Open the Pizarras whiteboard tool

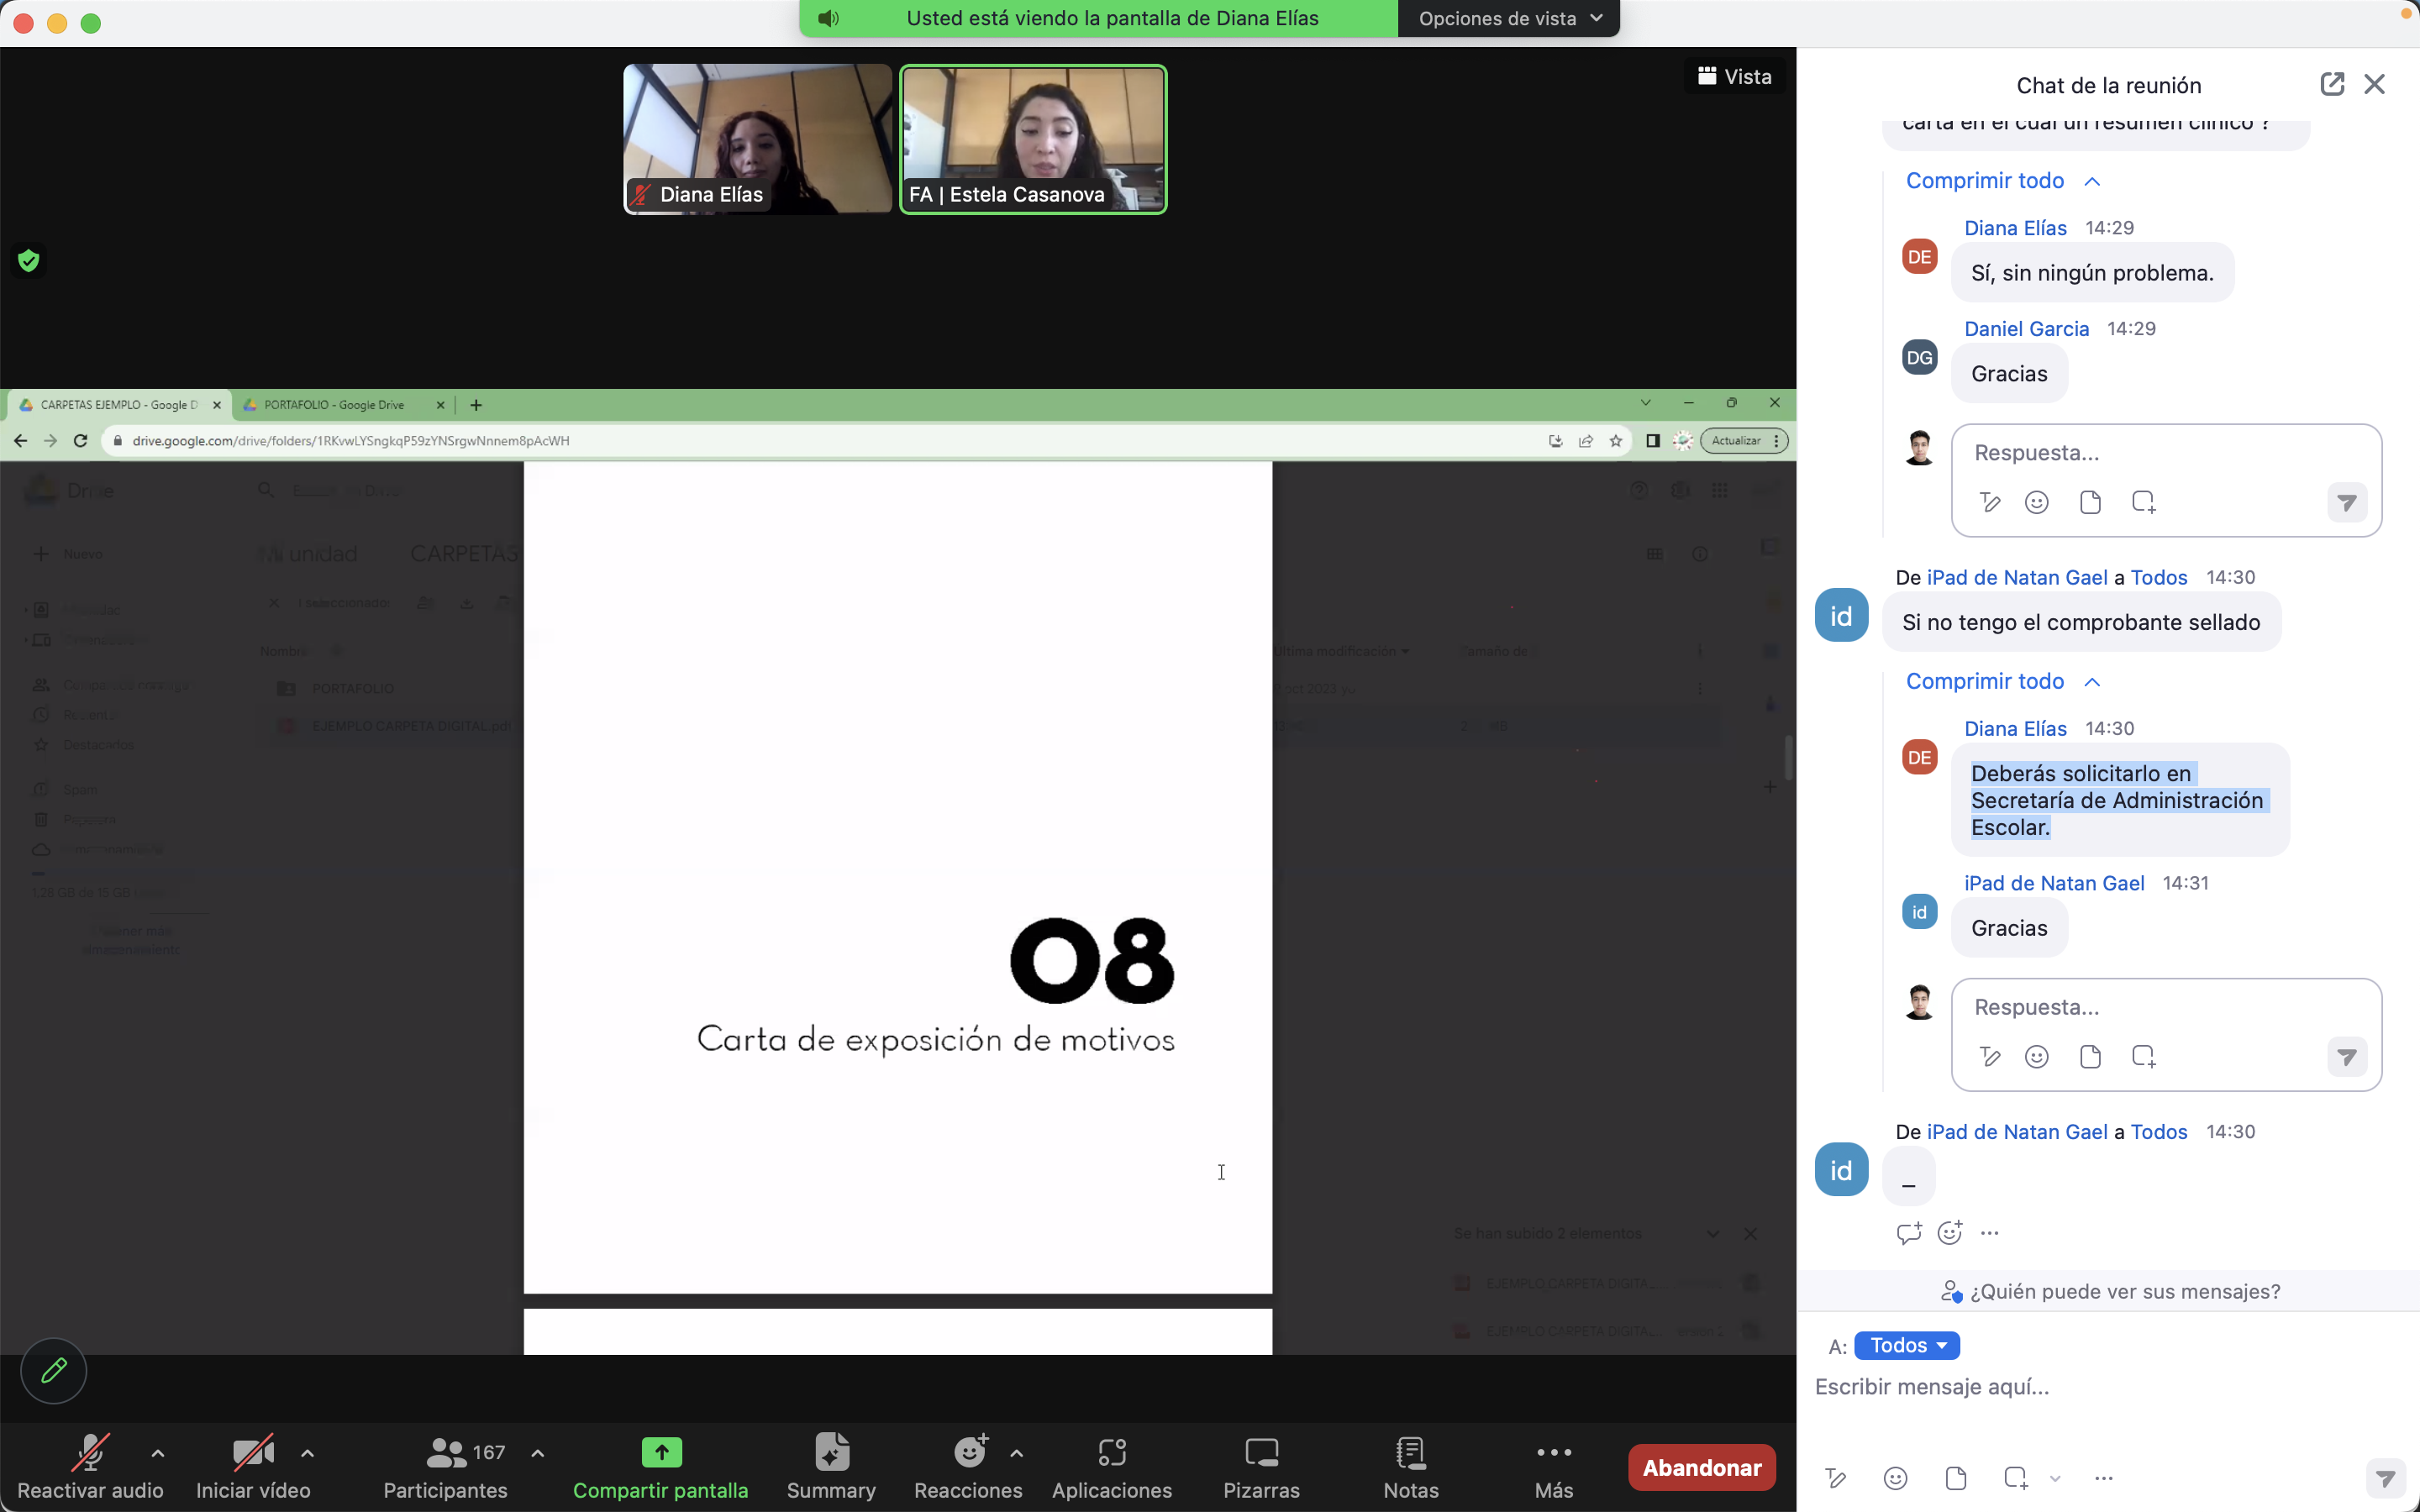coord(1261,1465)
